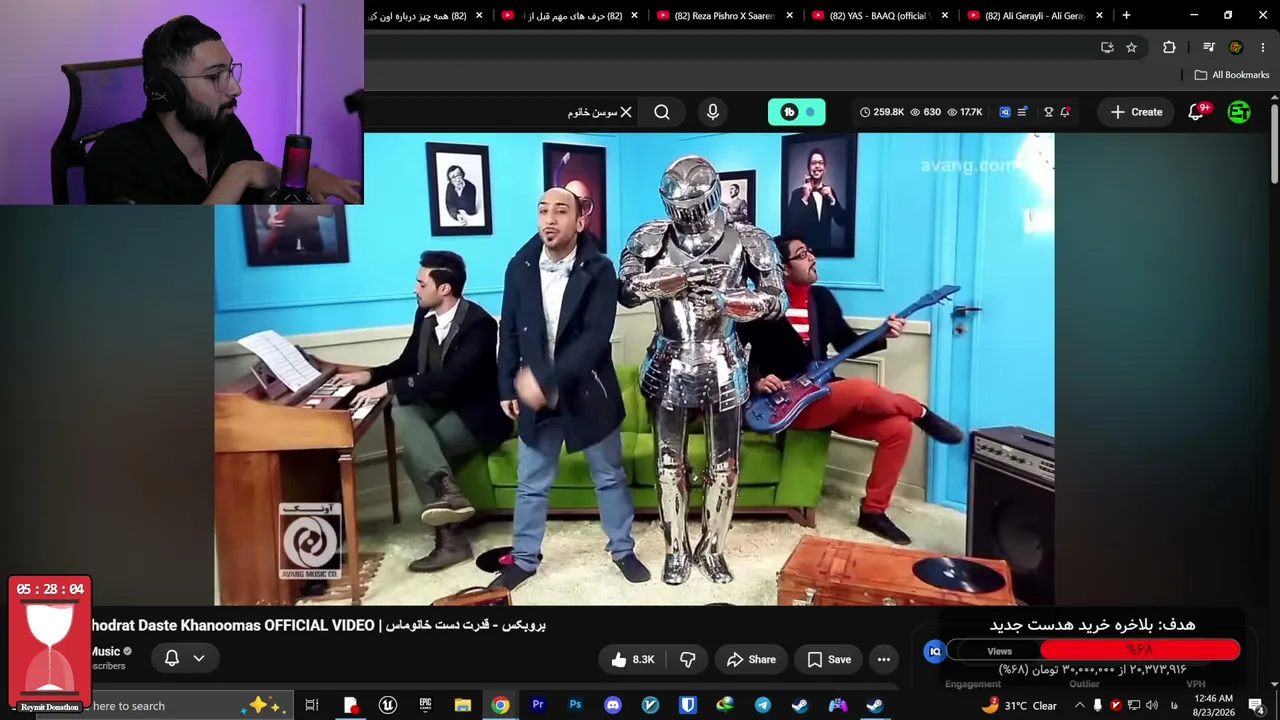
Task: Toggle the TubeBuddy extension switch
Action: [x=797, y=112]
